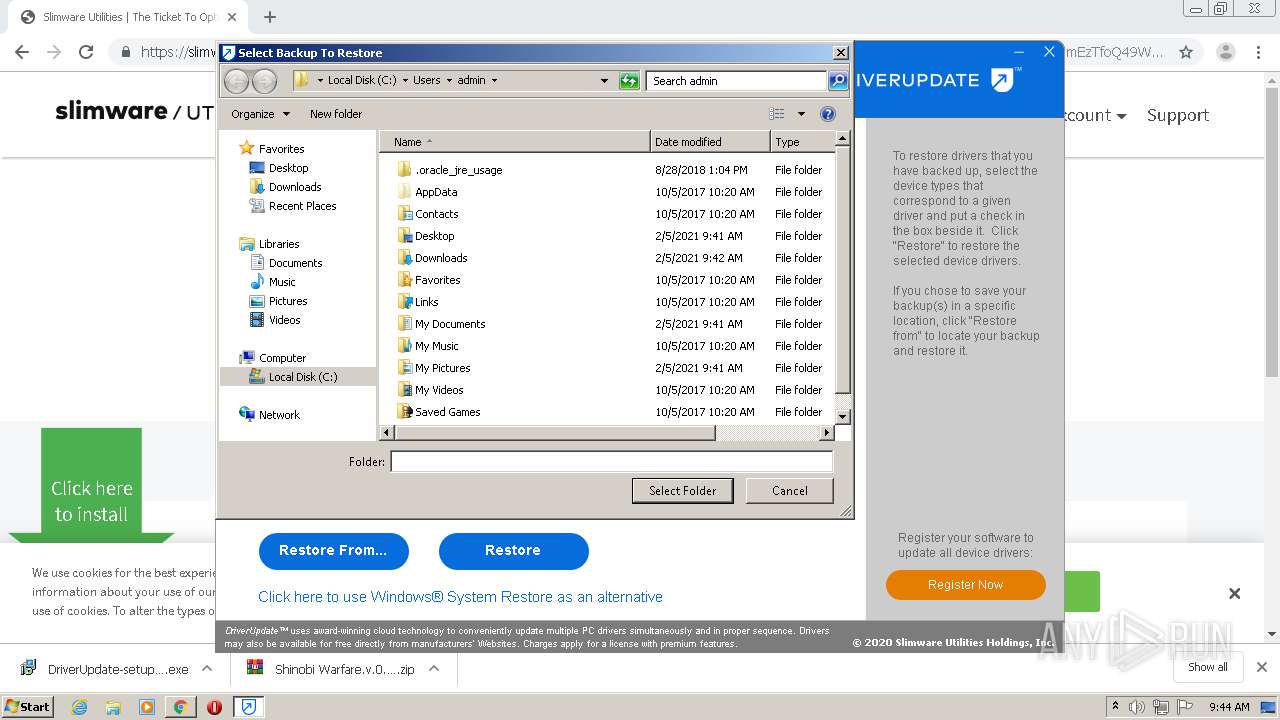Viewport: 1280px width, 720px height.
Task: Open a new Chrome tab with plus icon
Action: [x=270, y=17]
